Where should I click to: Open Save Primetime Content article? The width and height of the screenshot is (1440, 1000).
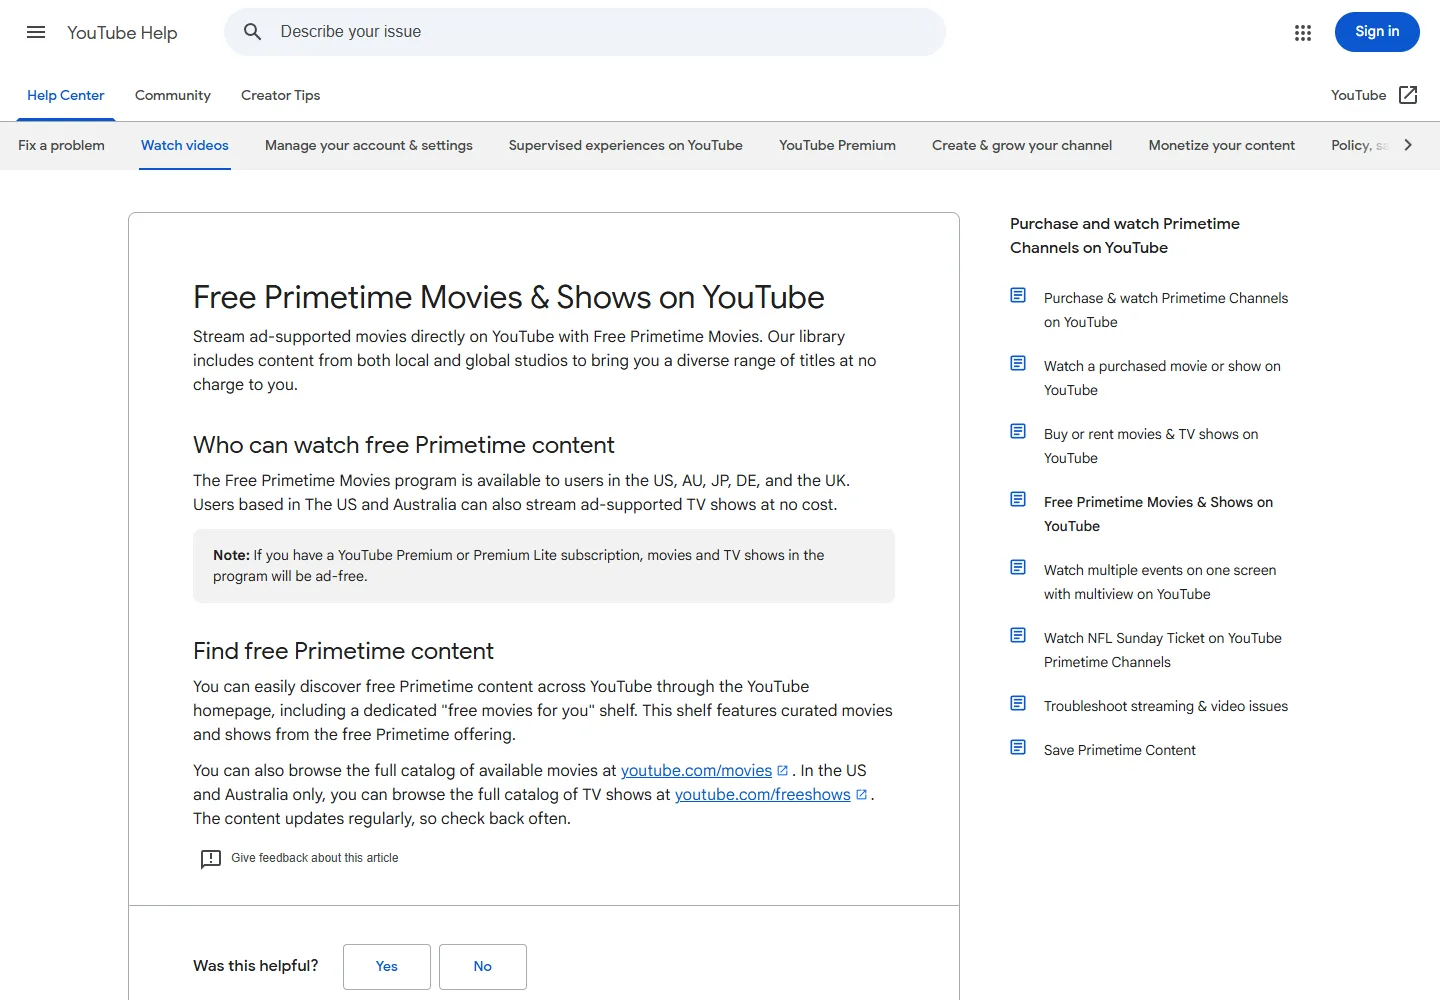click(x=1120, y=750)
